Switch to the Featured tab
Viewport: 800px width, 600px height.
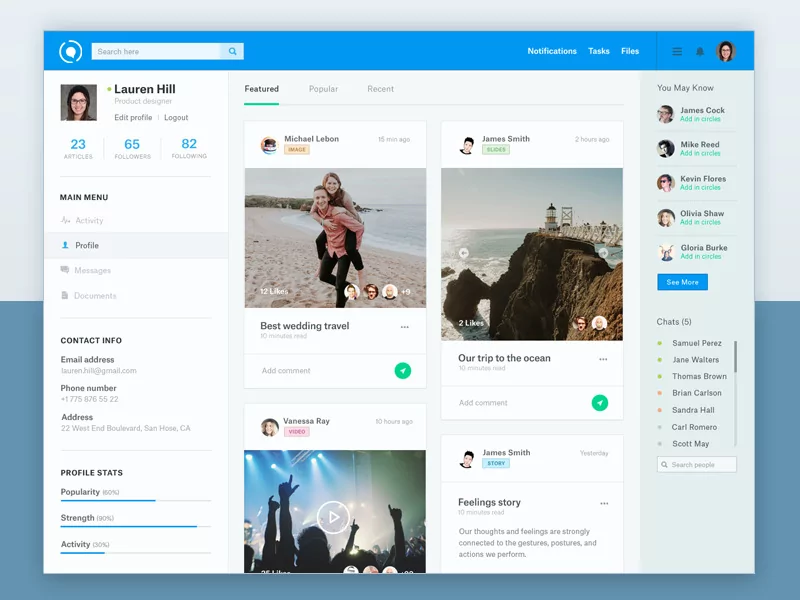pos(262,89)
